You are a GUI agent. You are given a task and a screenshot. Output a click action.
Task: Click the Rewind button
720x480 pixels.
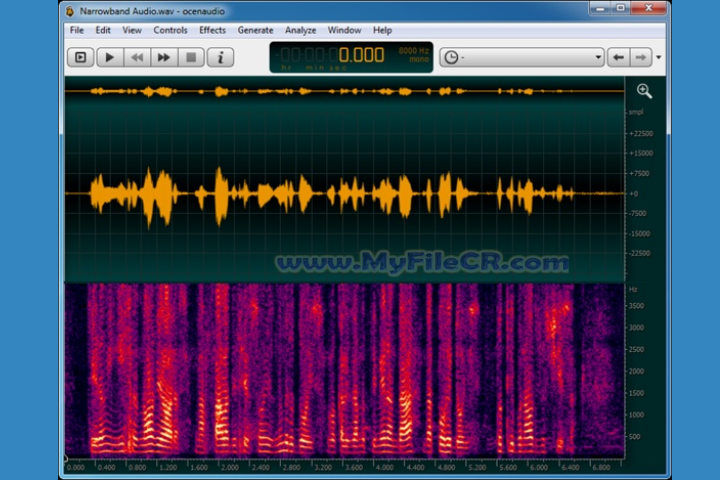point(137,57)
